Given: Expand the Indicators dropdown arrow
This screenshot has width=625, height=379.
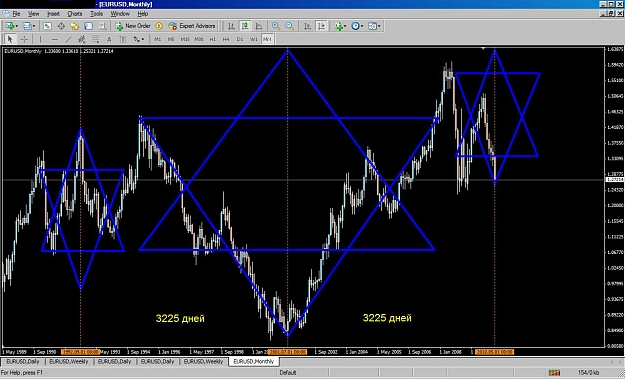Looking at the screenshot, I should pyautogui.click(x=345, y=26).
